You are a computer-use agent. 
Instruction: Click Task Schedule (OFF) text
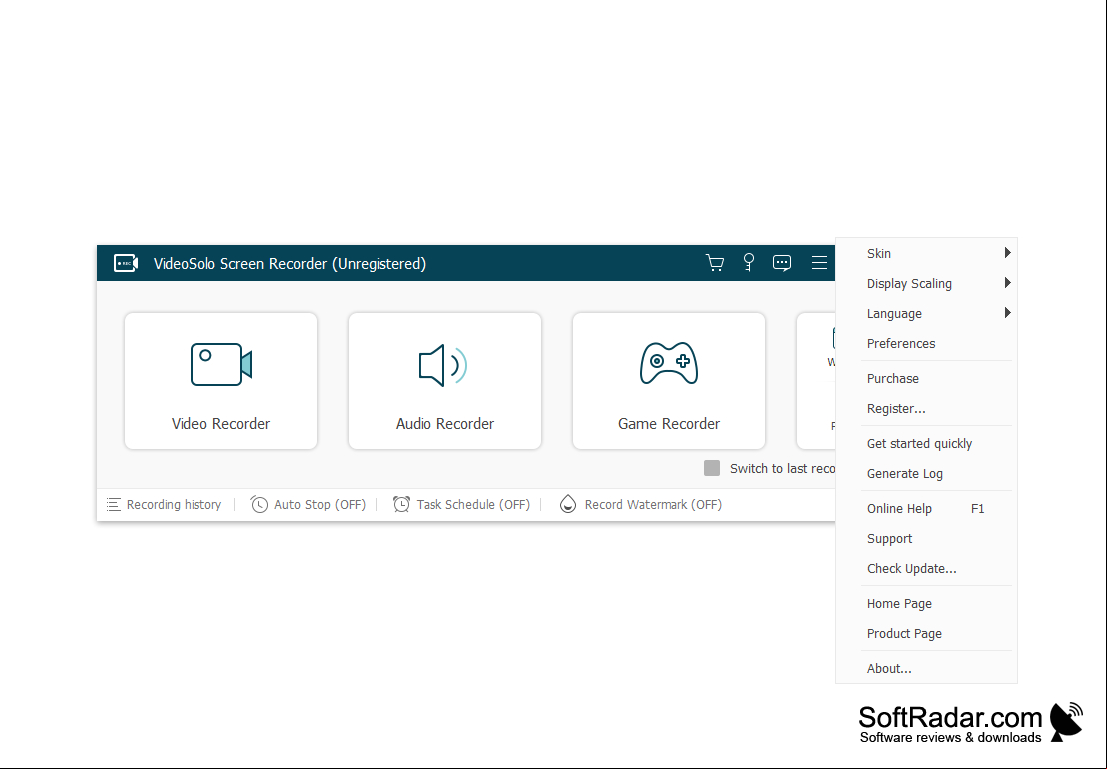tap(473, 504)
